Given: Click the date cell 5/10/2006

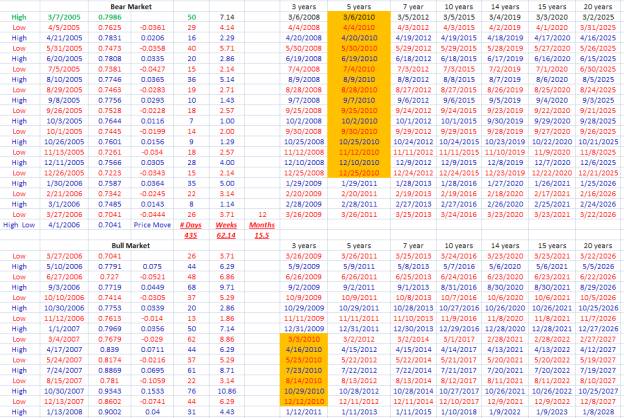Looking at the screenshot, I should pyautogui.click(x=64, y=266).
